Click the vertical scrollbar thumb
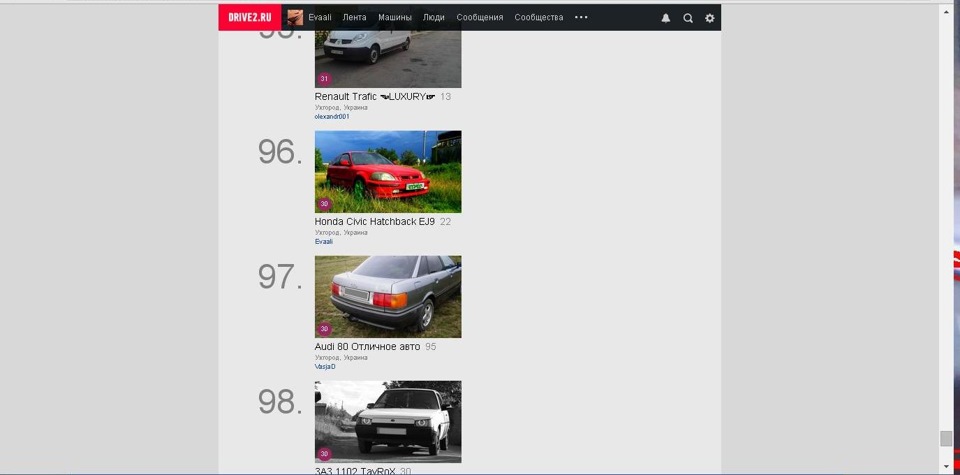 pos(946,439)
